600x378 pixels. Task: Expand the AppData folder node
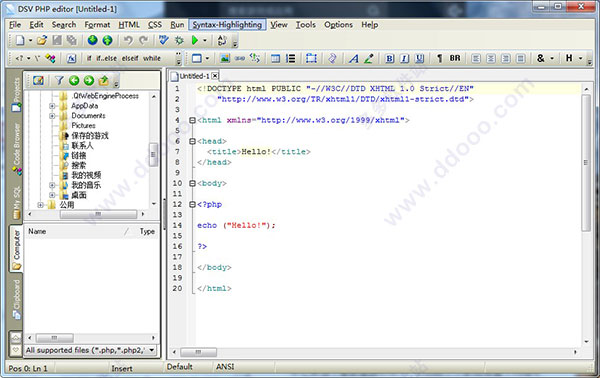[52, 106]
